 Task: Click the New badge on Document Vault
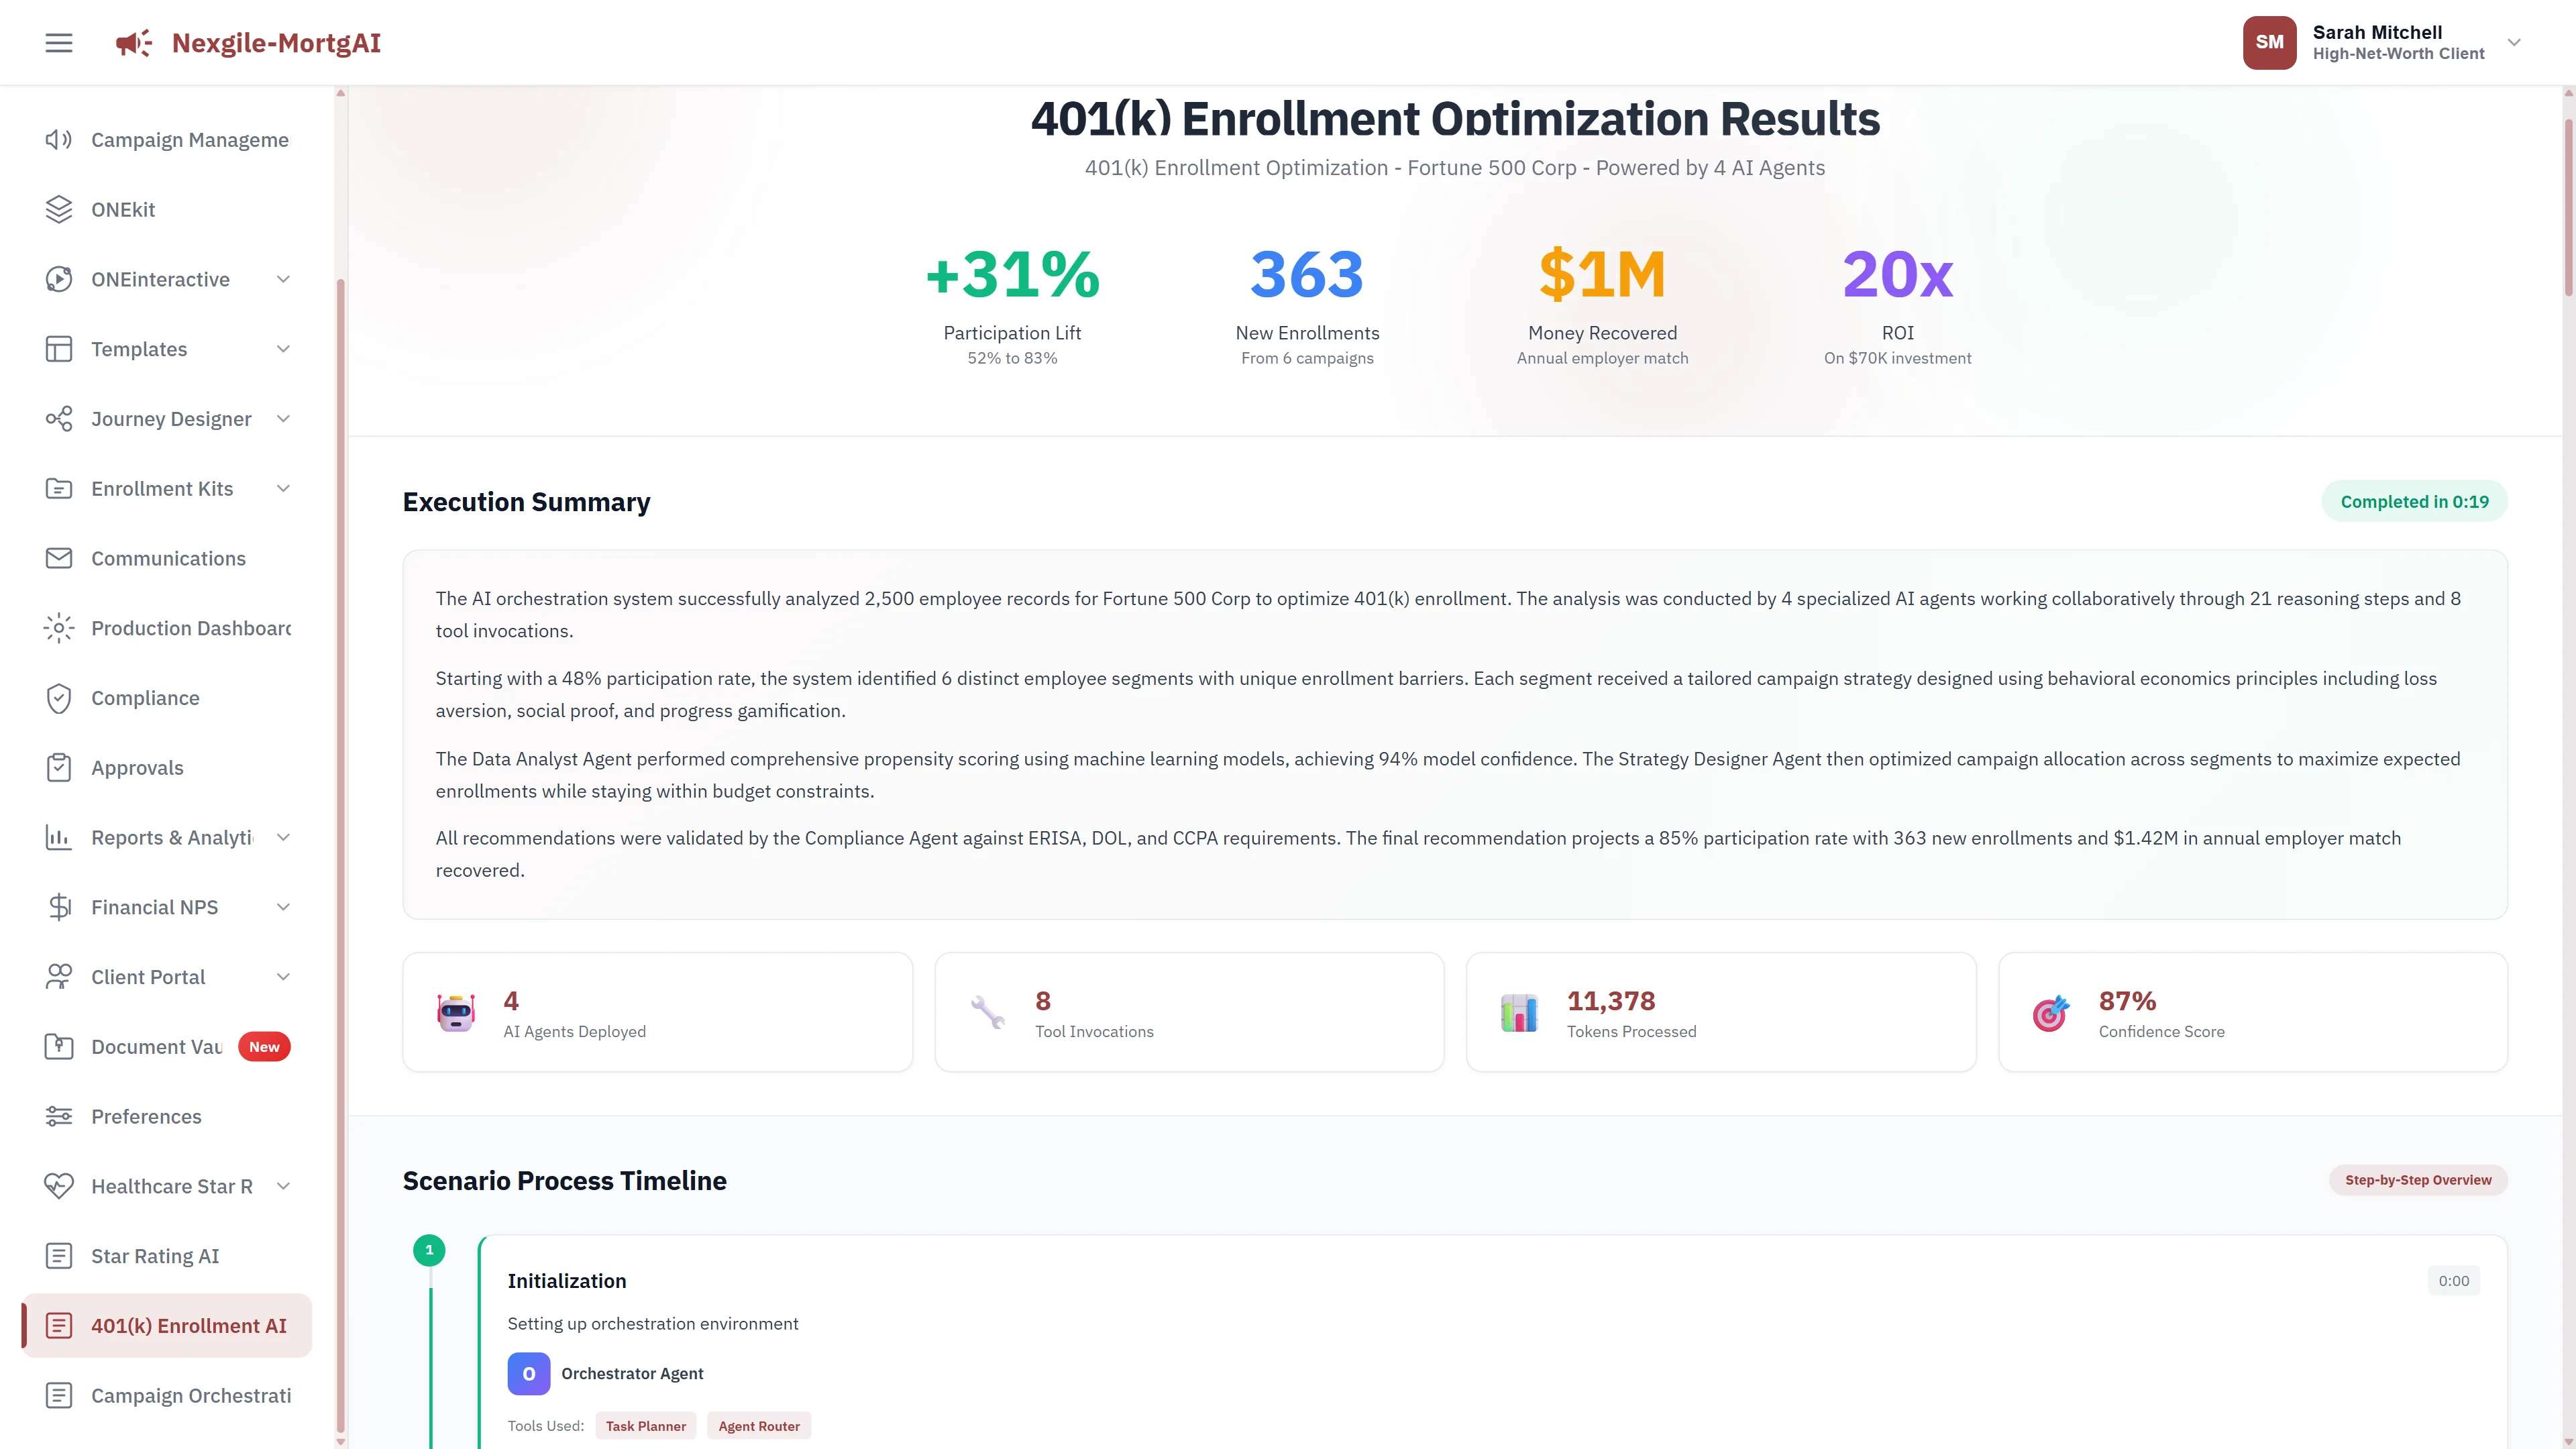pyautogui.click(x=263, y=1046)
